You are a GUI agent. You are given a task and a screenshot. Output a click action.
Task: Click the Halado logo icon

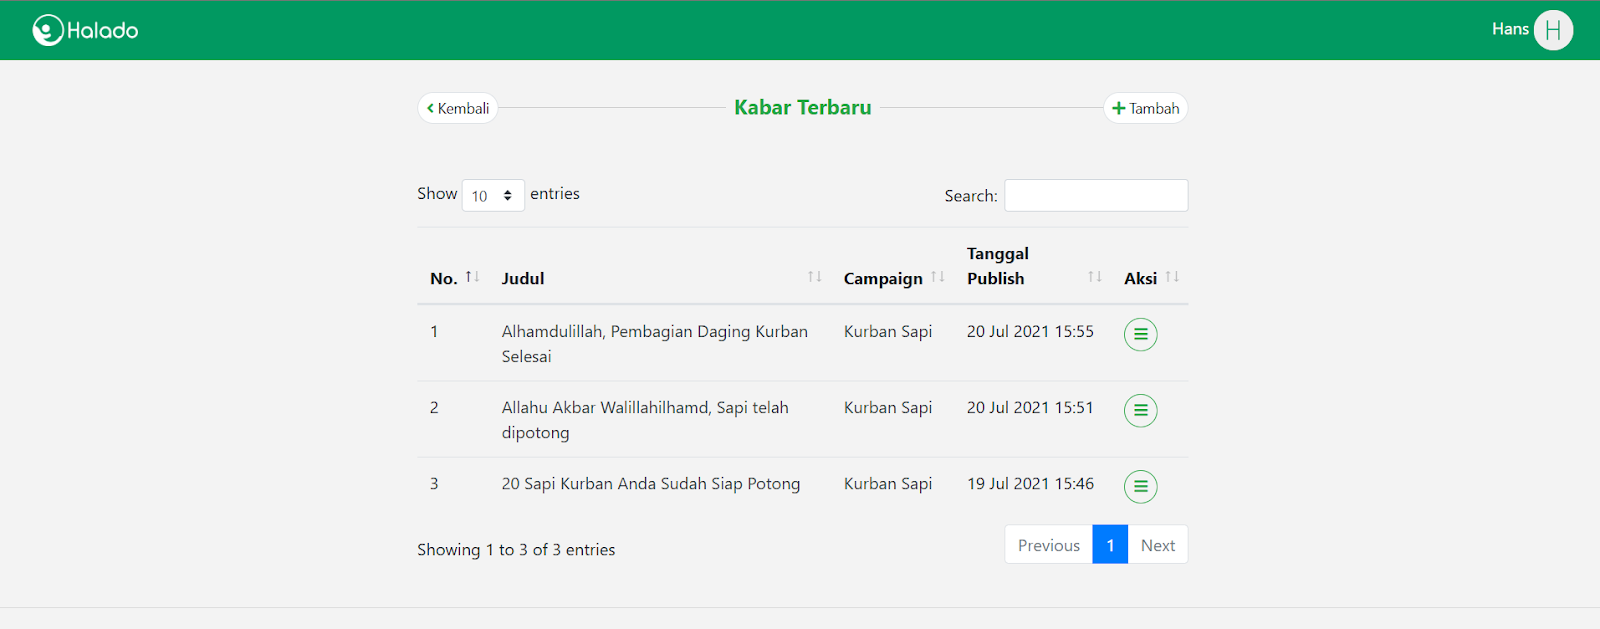click(48, 30)
